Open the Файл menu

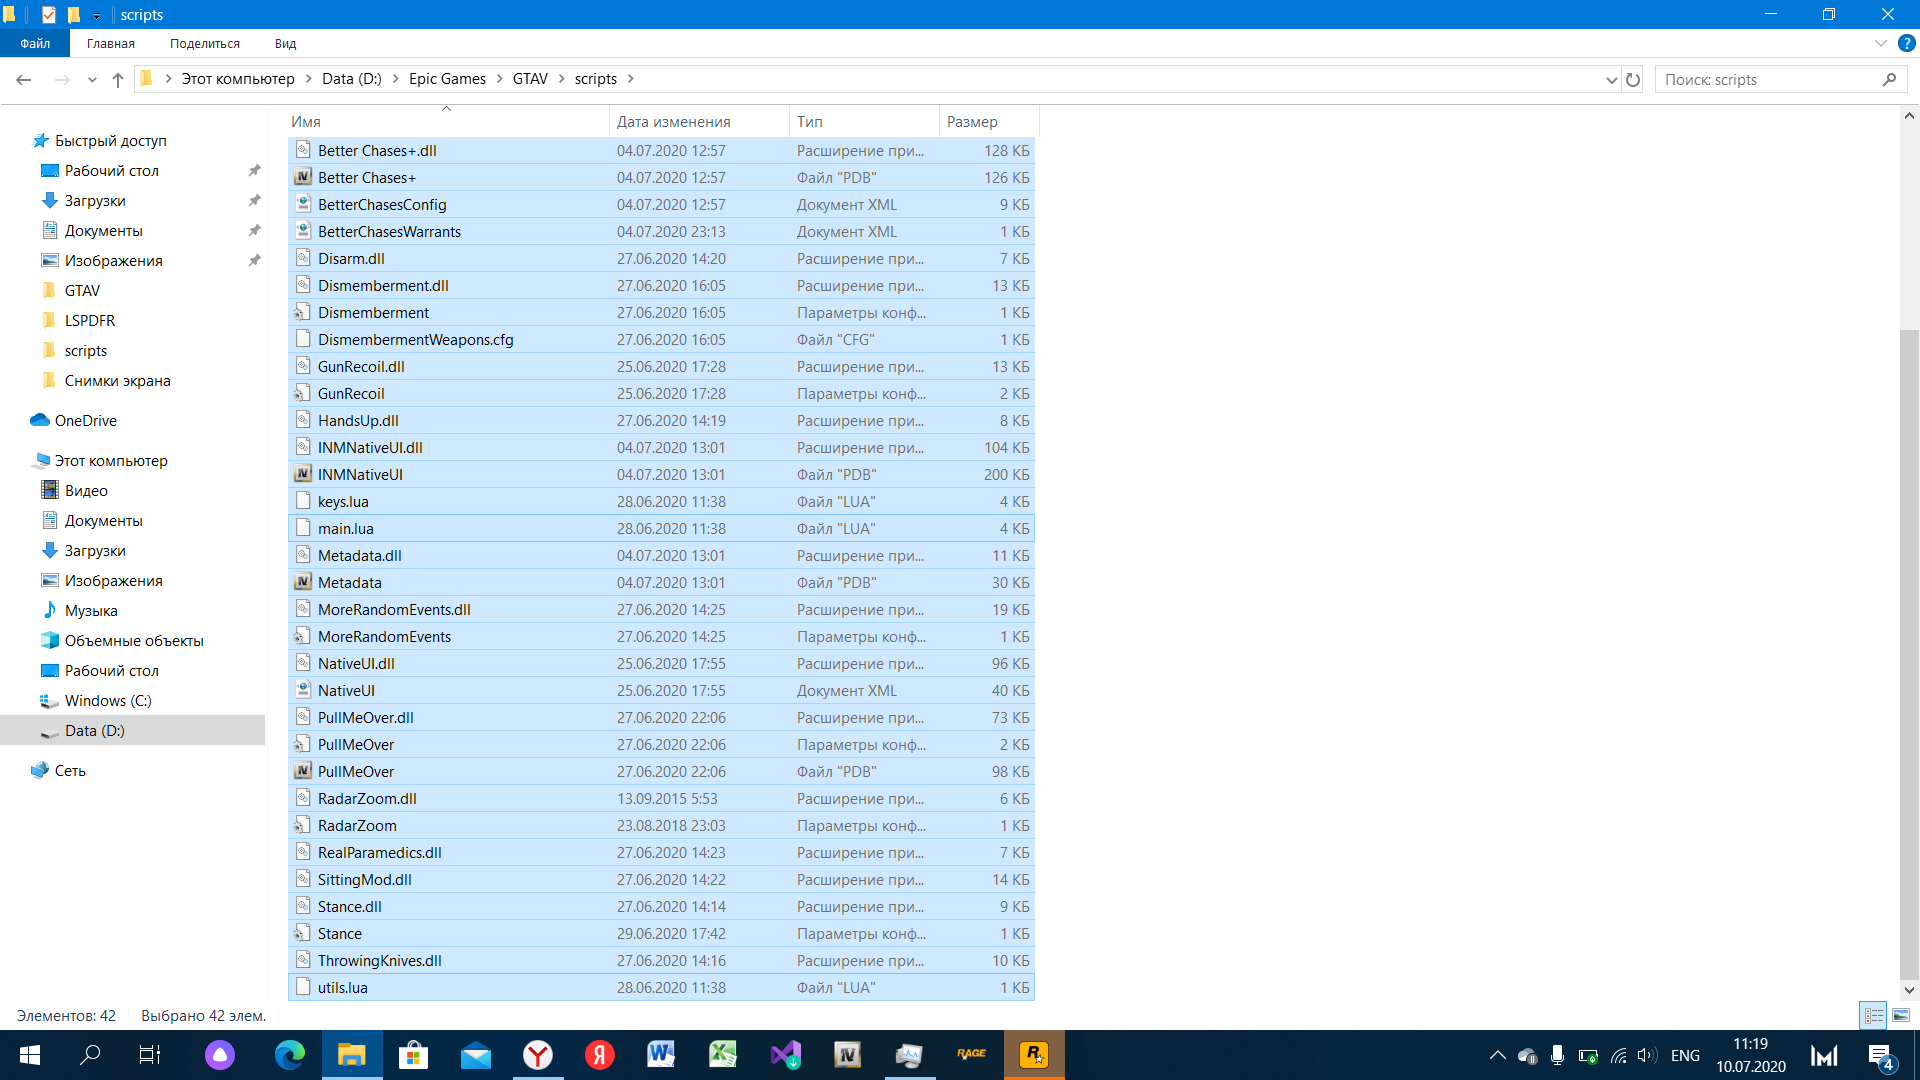[35, 43]
